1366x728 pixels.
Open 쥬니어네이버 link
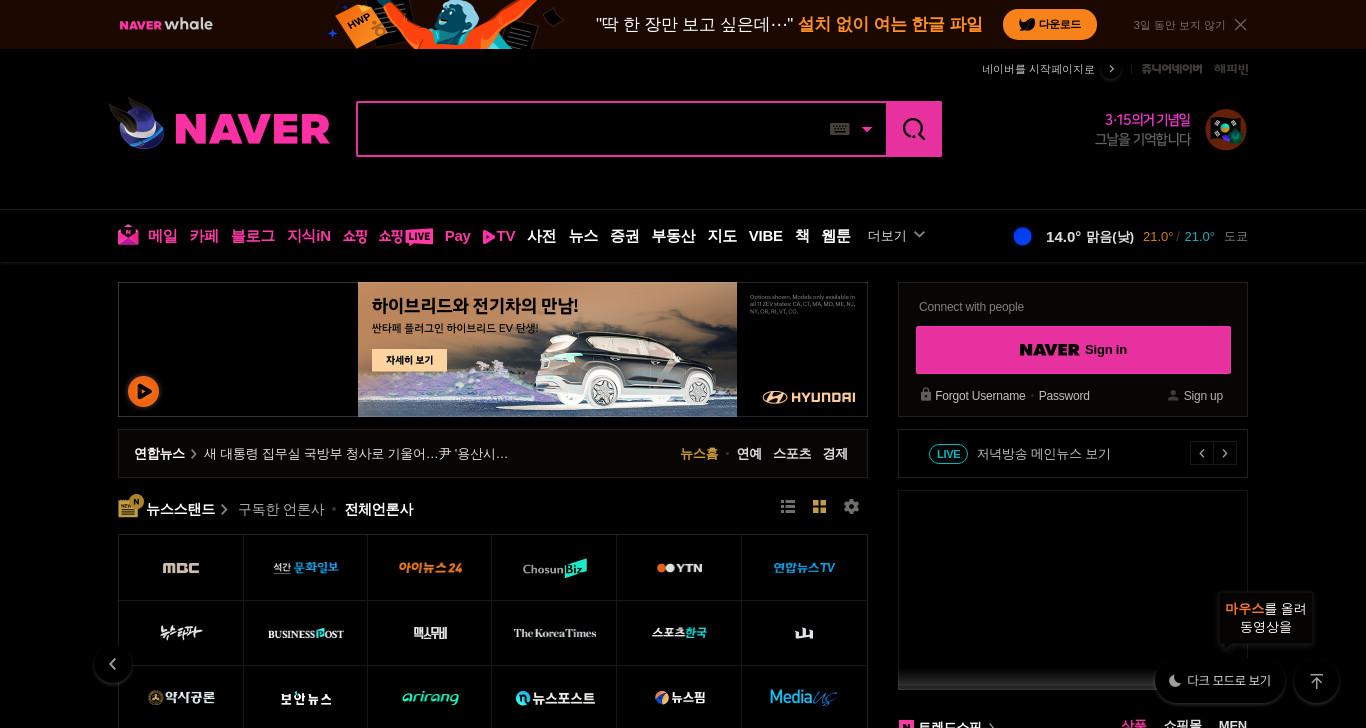click(x=1171, y=68)
